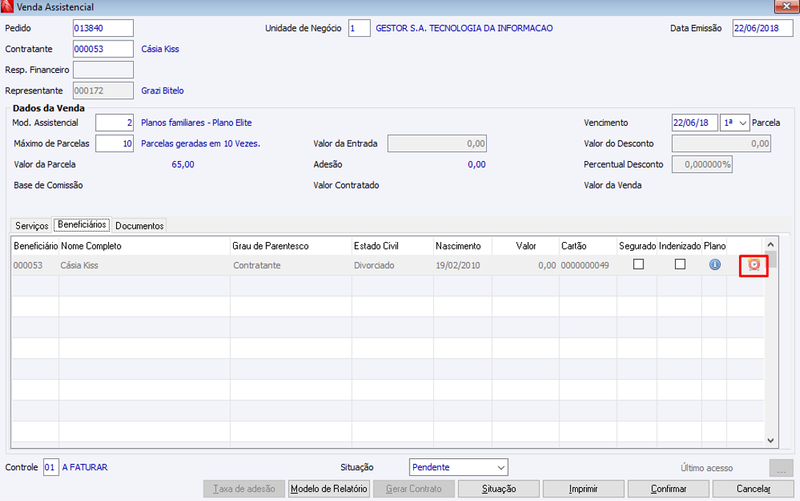Click the Nome Completo column header
The image size is (800, 501).
click(144, 246)
